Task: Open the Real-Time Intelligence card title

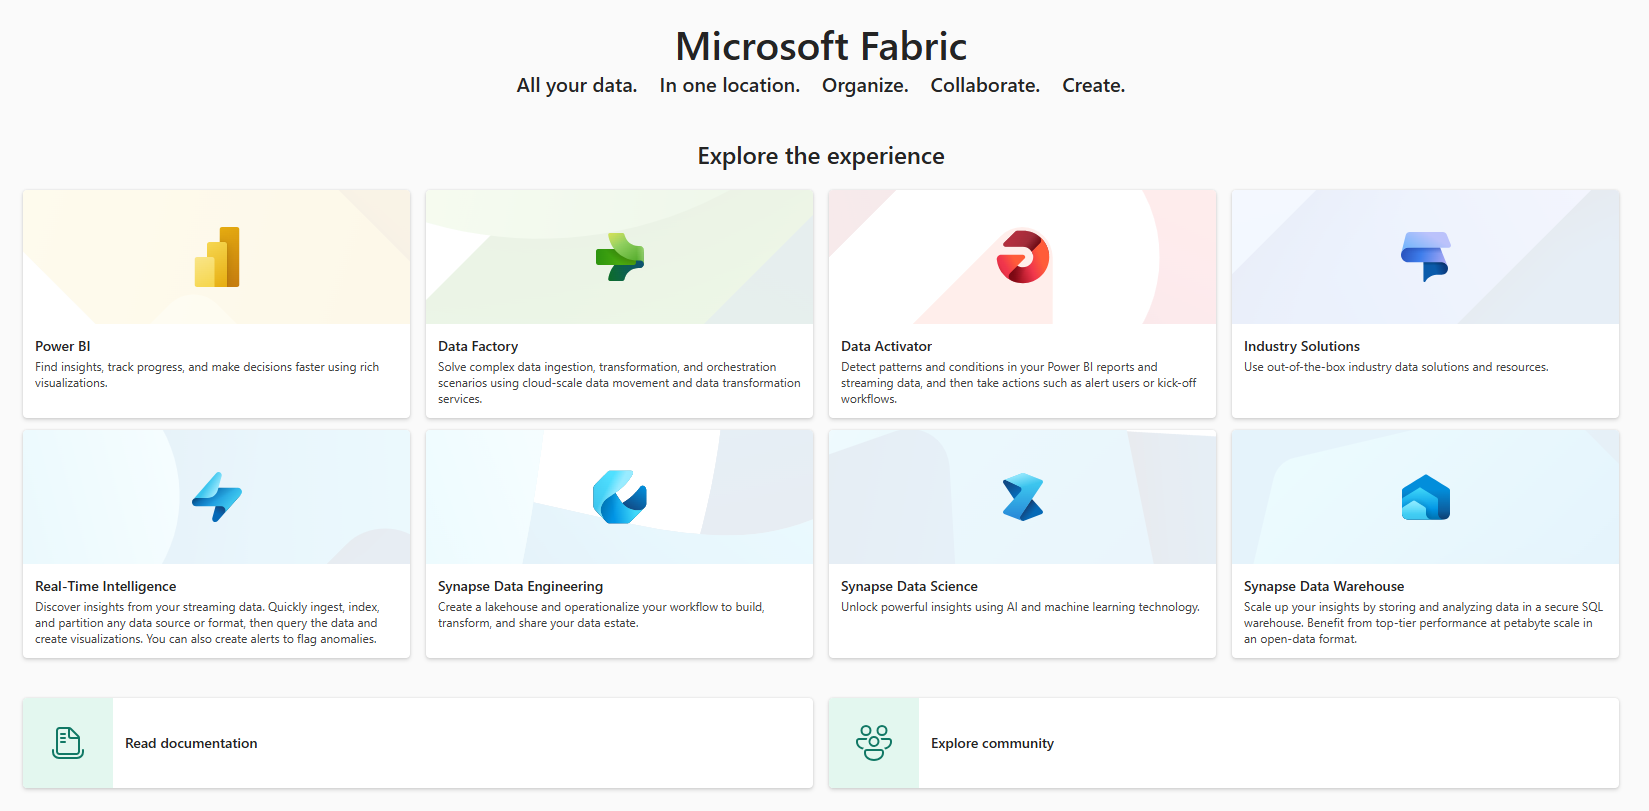Action: [106, 586]
